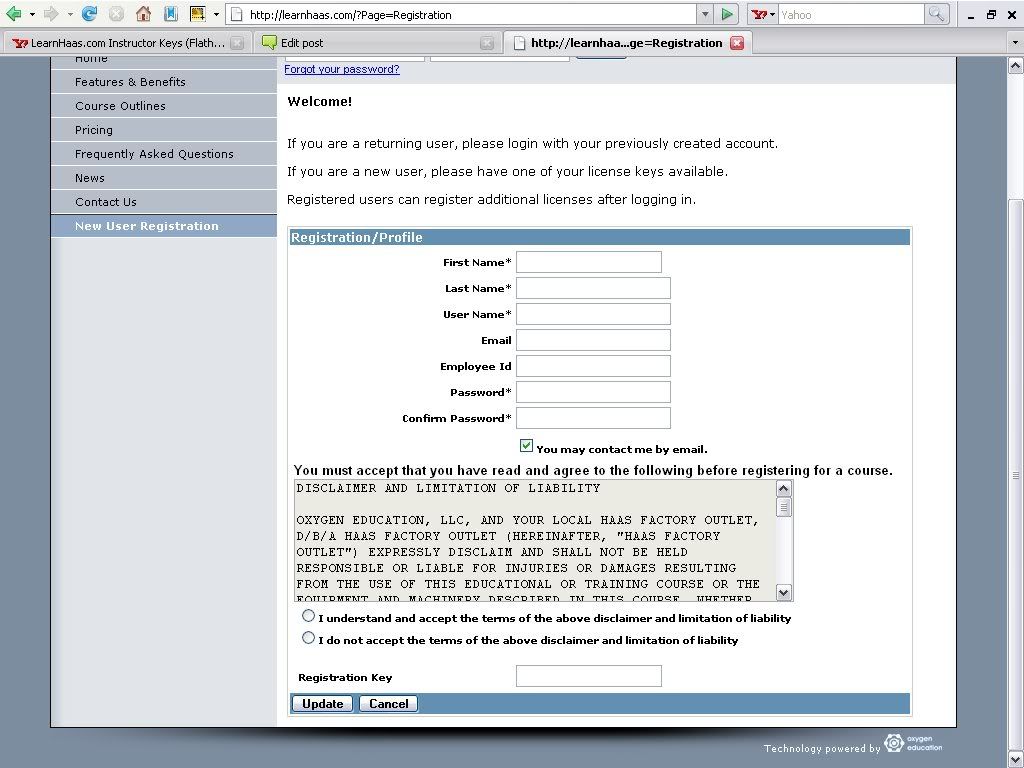Click the Last Name input field
The height and width of the screenshot is (768, 1024).
593,288
